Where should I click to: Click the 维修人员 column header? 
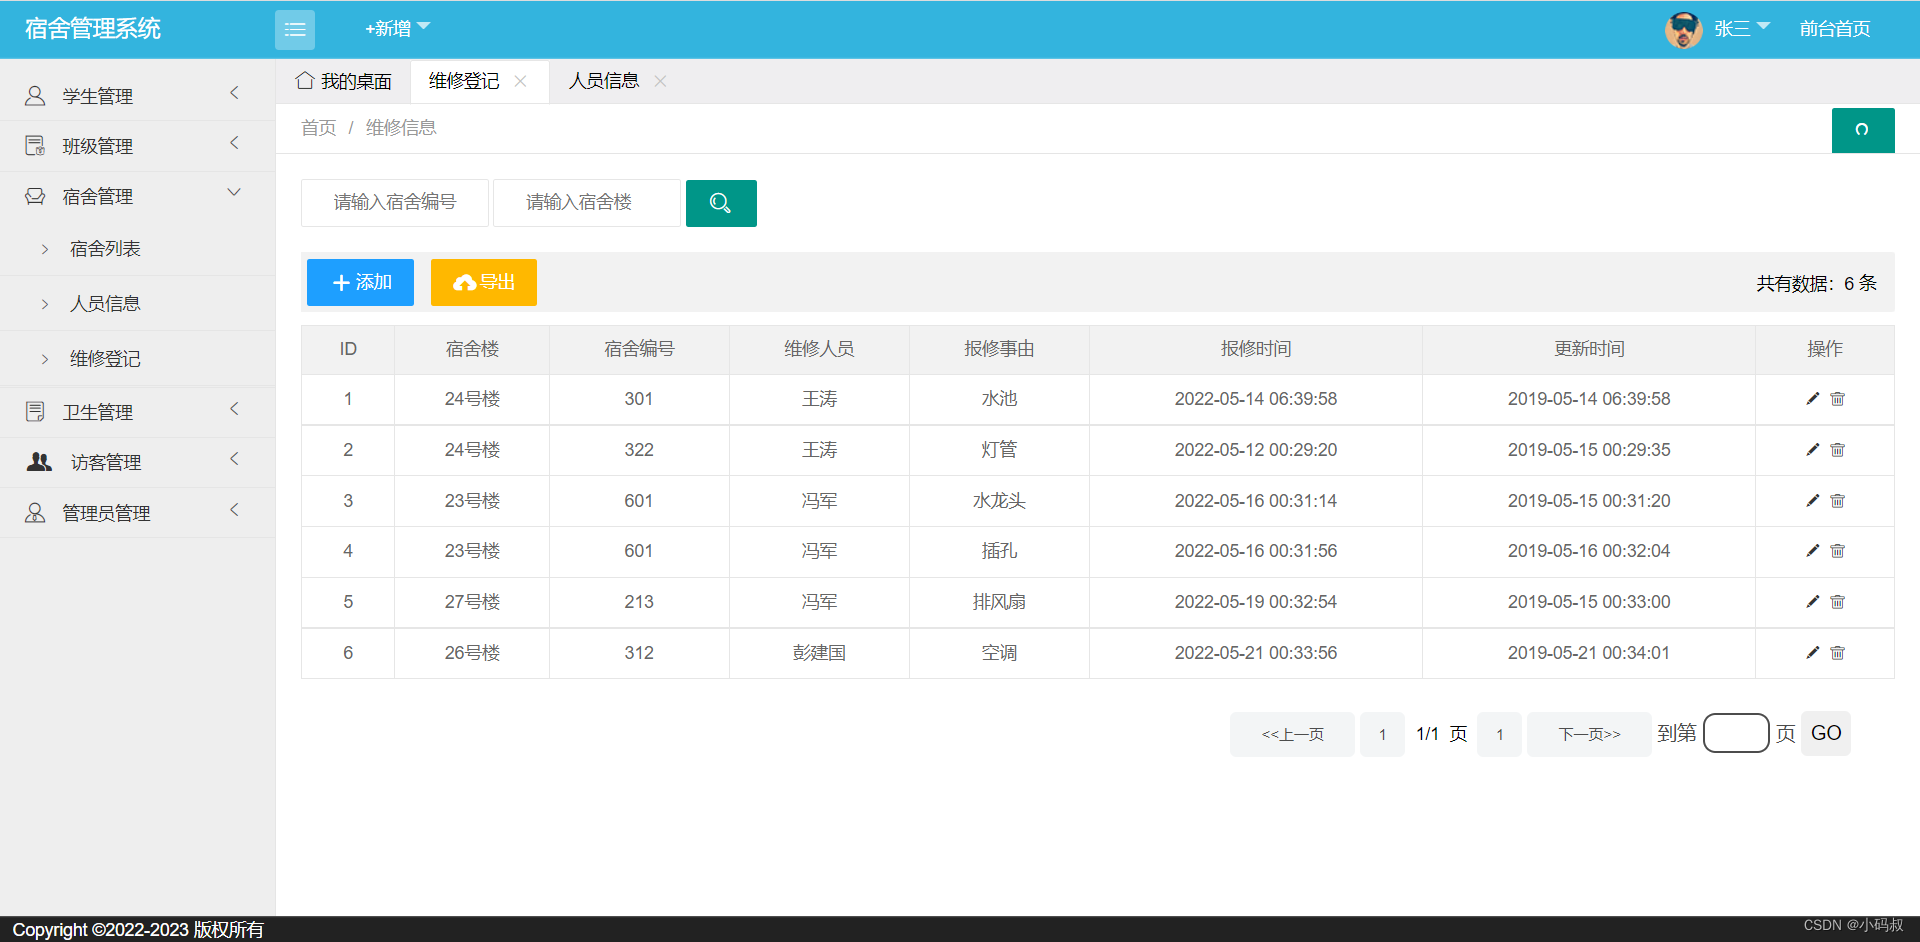(x=819, y=349)
